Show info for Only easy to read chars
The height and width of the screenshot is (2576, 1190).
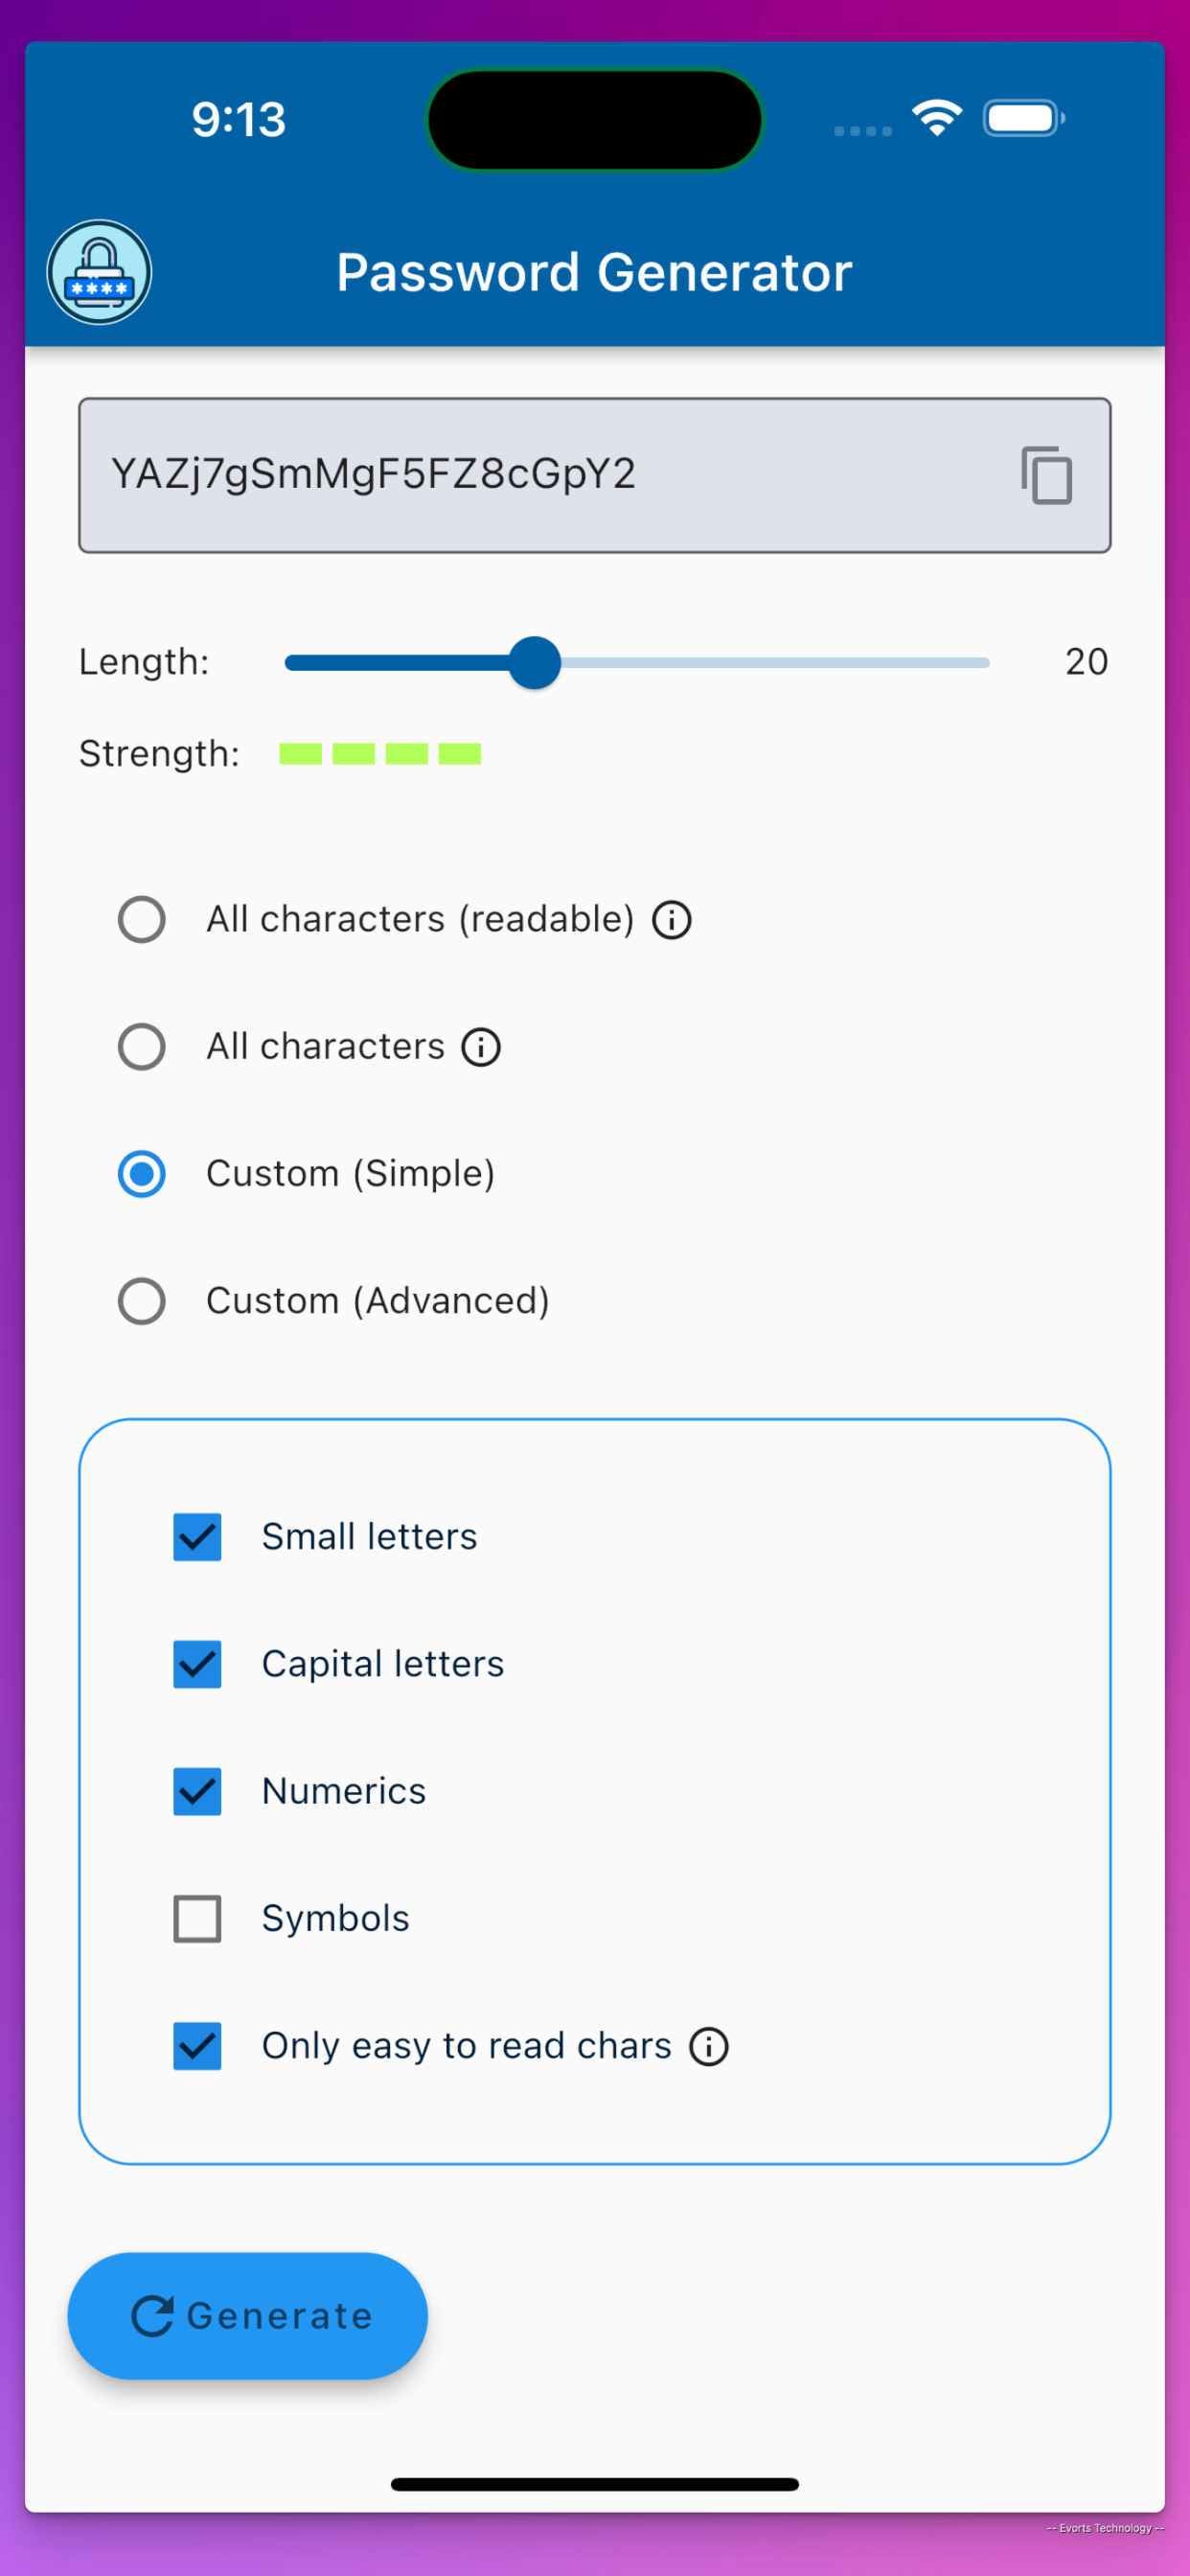709,2046
